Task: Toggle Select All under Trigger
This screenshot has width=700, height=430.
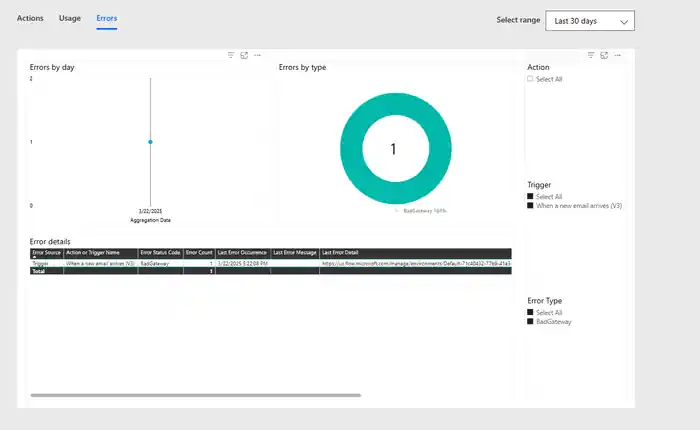Action: (530, 196)
